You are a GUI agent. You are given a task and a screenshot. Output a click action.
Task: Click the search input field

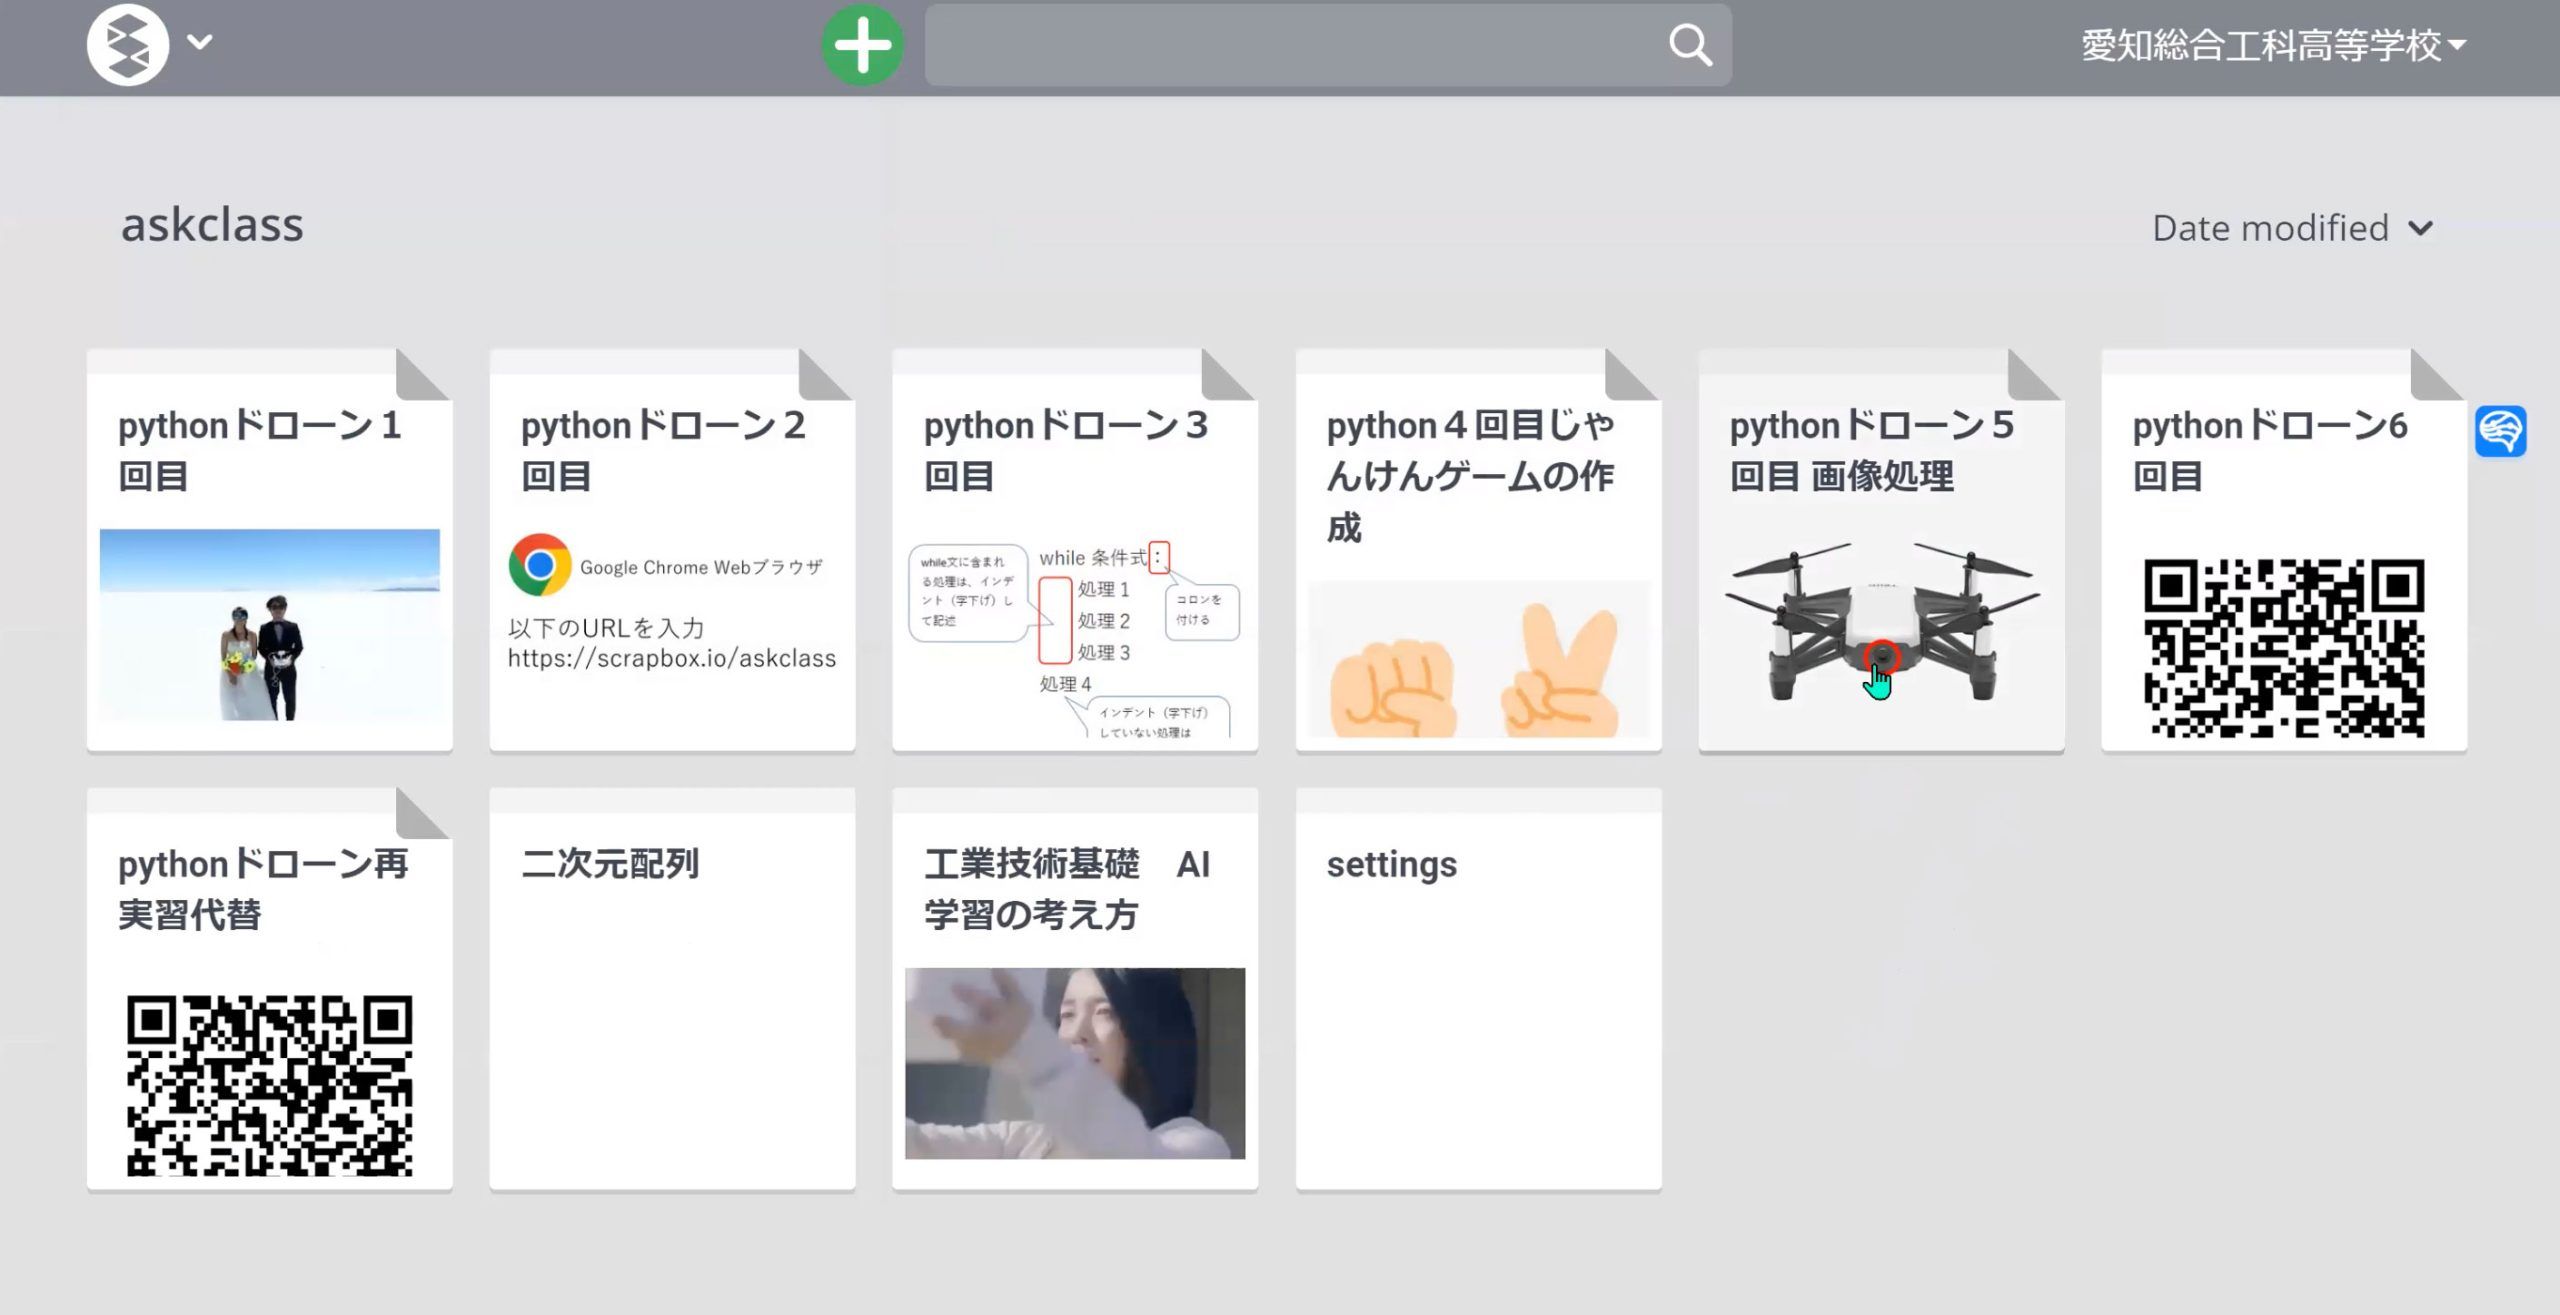pos(1327,45)
